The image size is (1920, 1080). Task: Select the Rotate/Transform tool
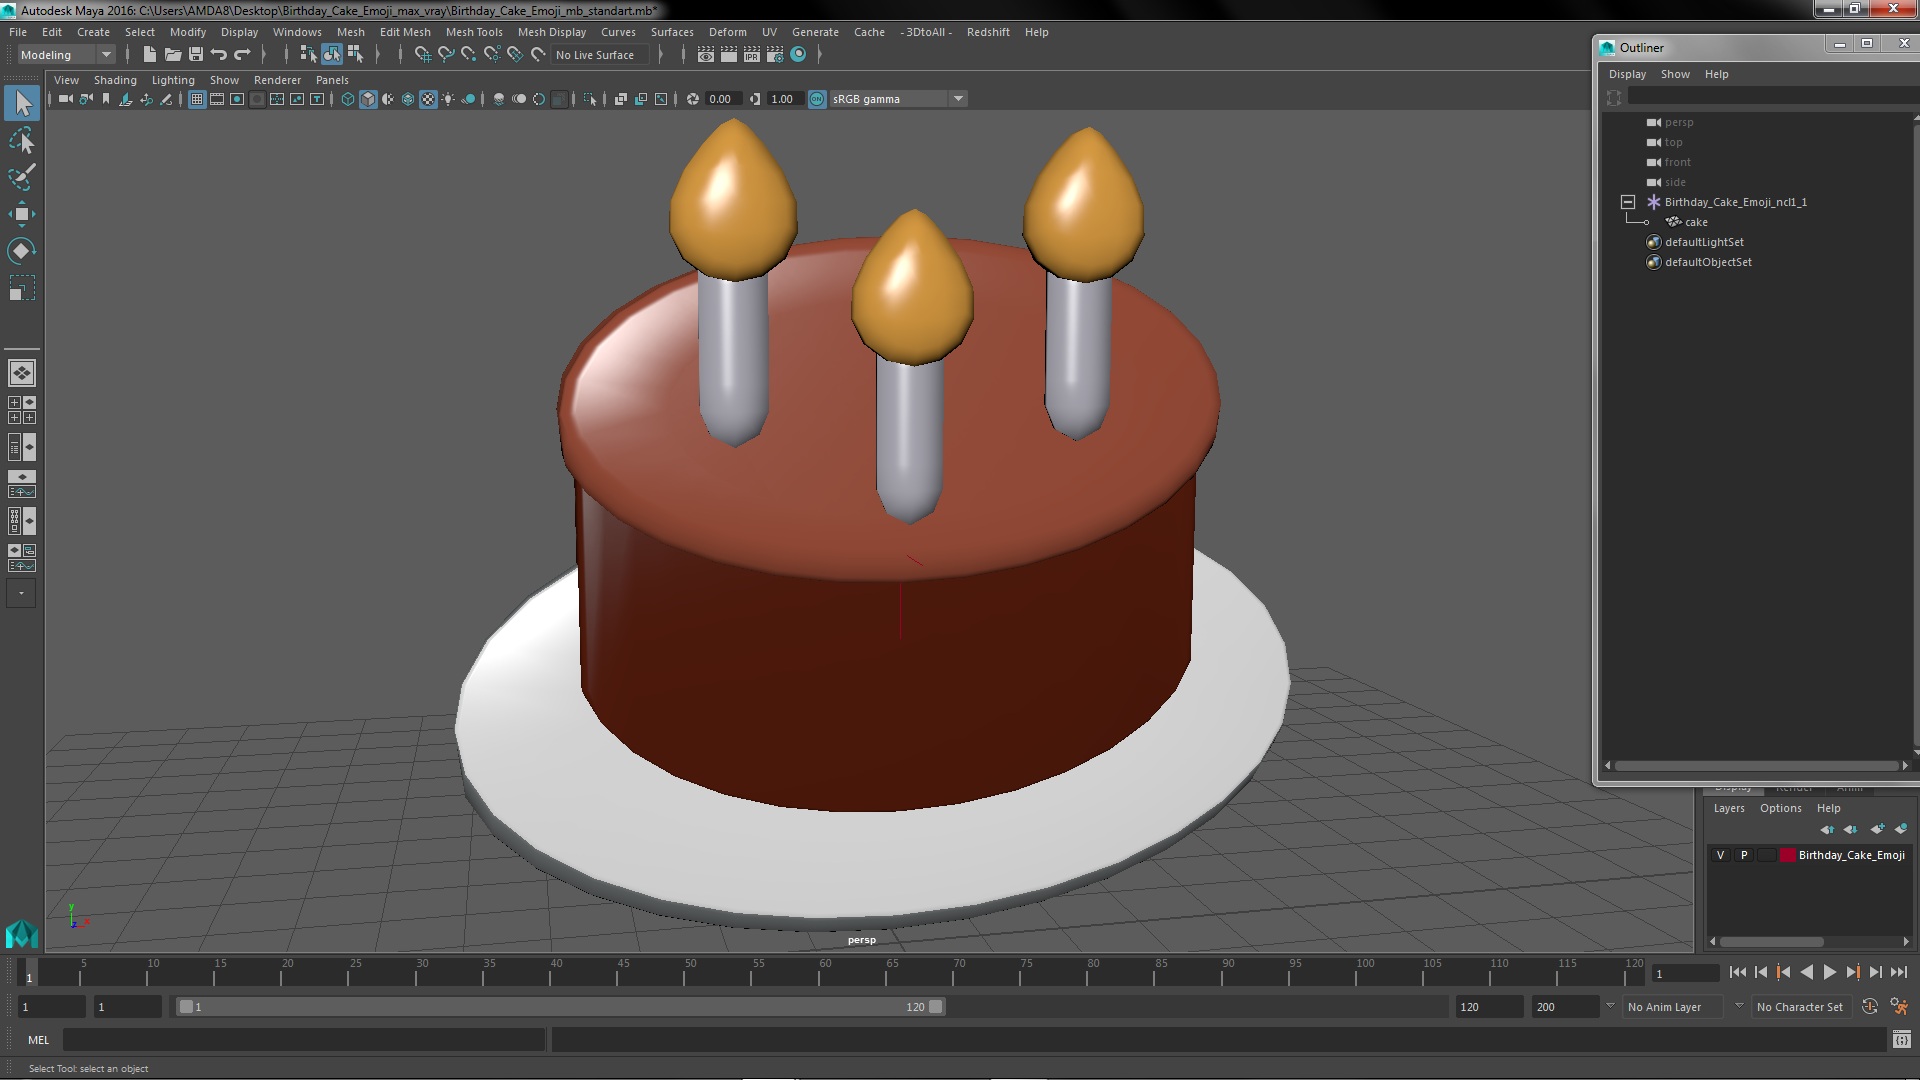21,249
